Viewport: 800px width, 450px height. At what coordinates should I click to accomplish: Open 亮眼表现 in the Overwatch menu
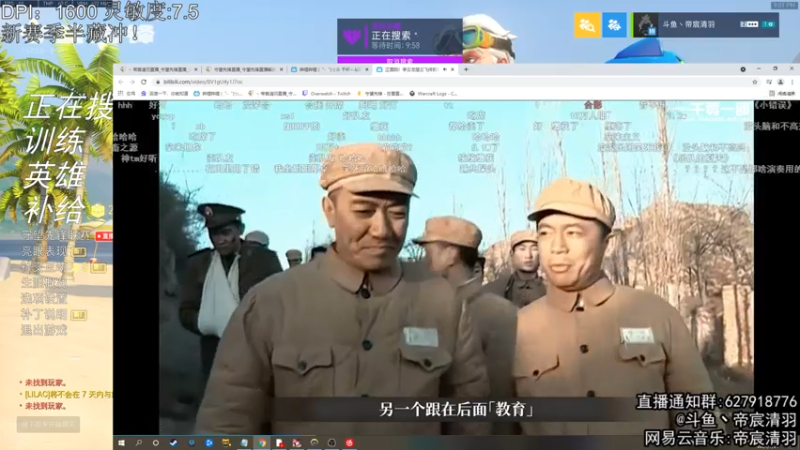(x=44, y=251)
